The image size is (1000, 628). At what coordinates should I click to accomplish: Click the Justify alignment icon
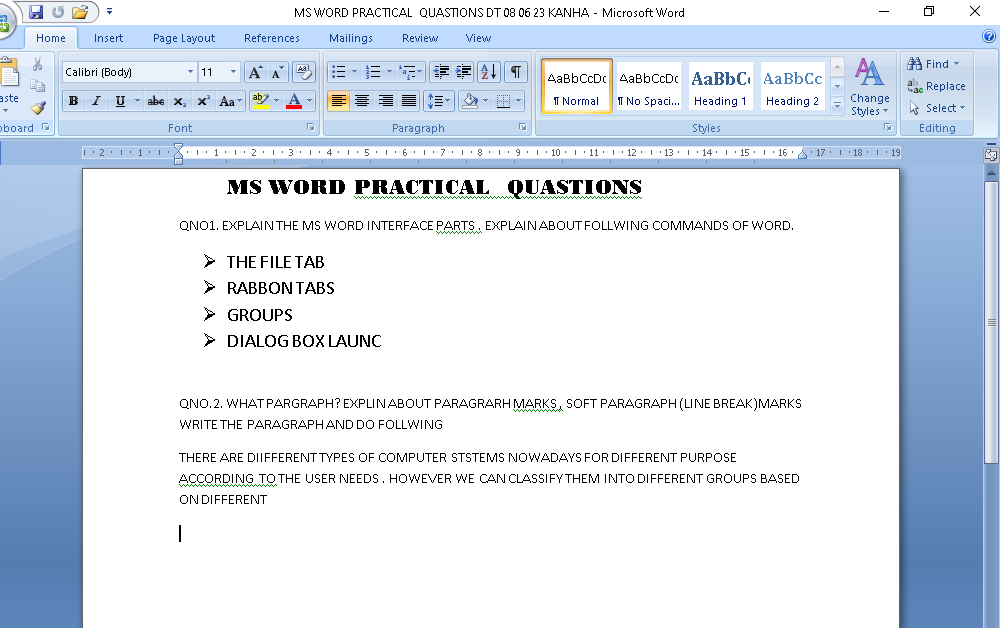(409, 101)
